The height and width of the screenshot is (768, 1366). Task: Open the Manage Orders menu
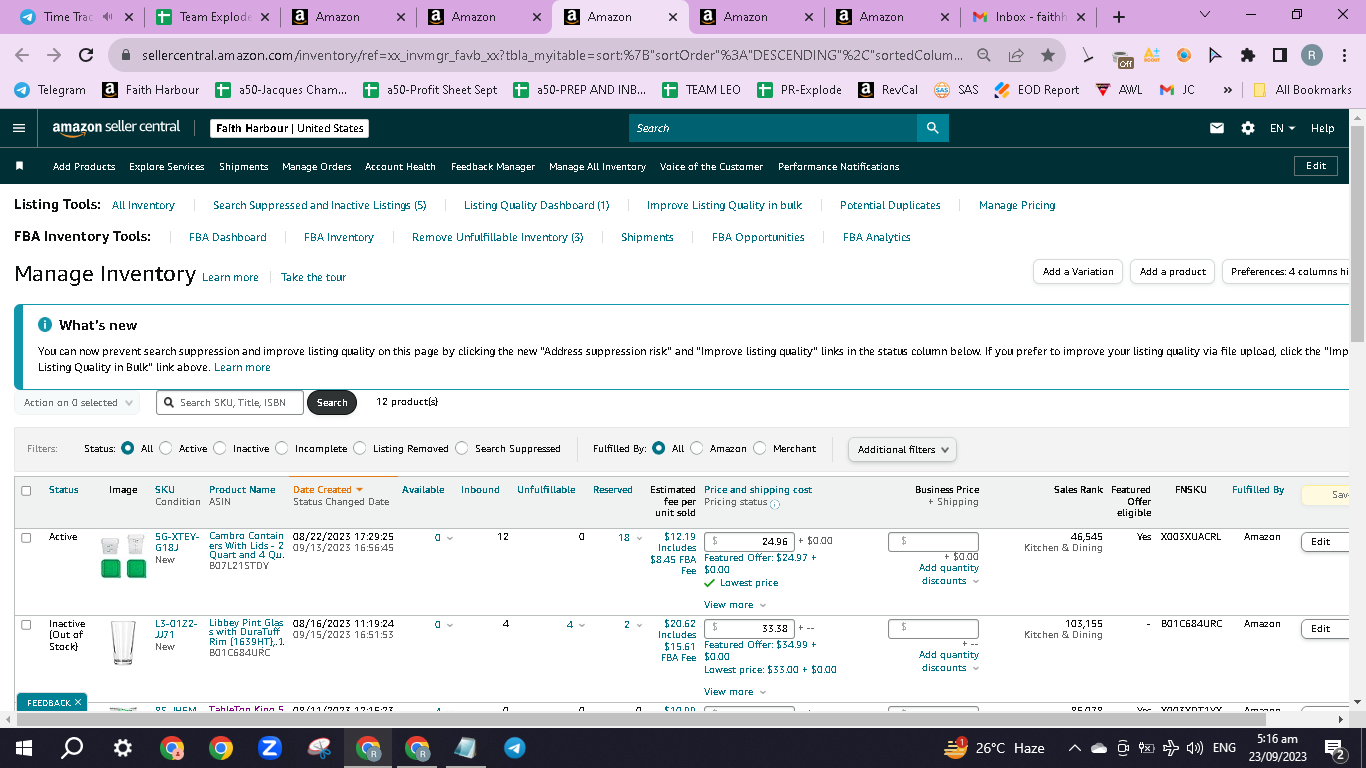[x=317, y=166]
